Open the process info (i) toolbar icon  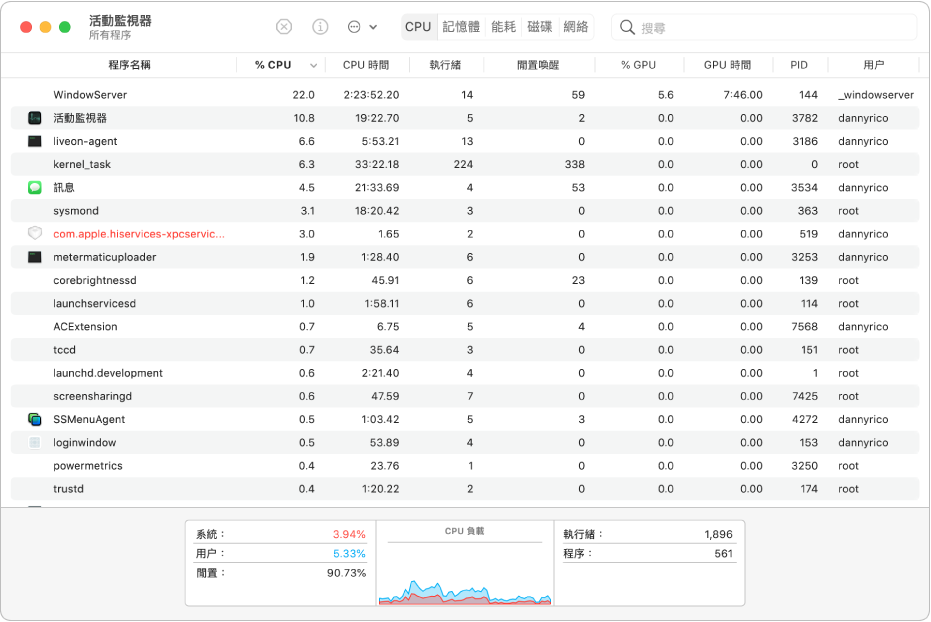(320, 27)
